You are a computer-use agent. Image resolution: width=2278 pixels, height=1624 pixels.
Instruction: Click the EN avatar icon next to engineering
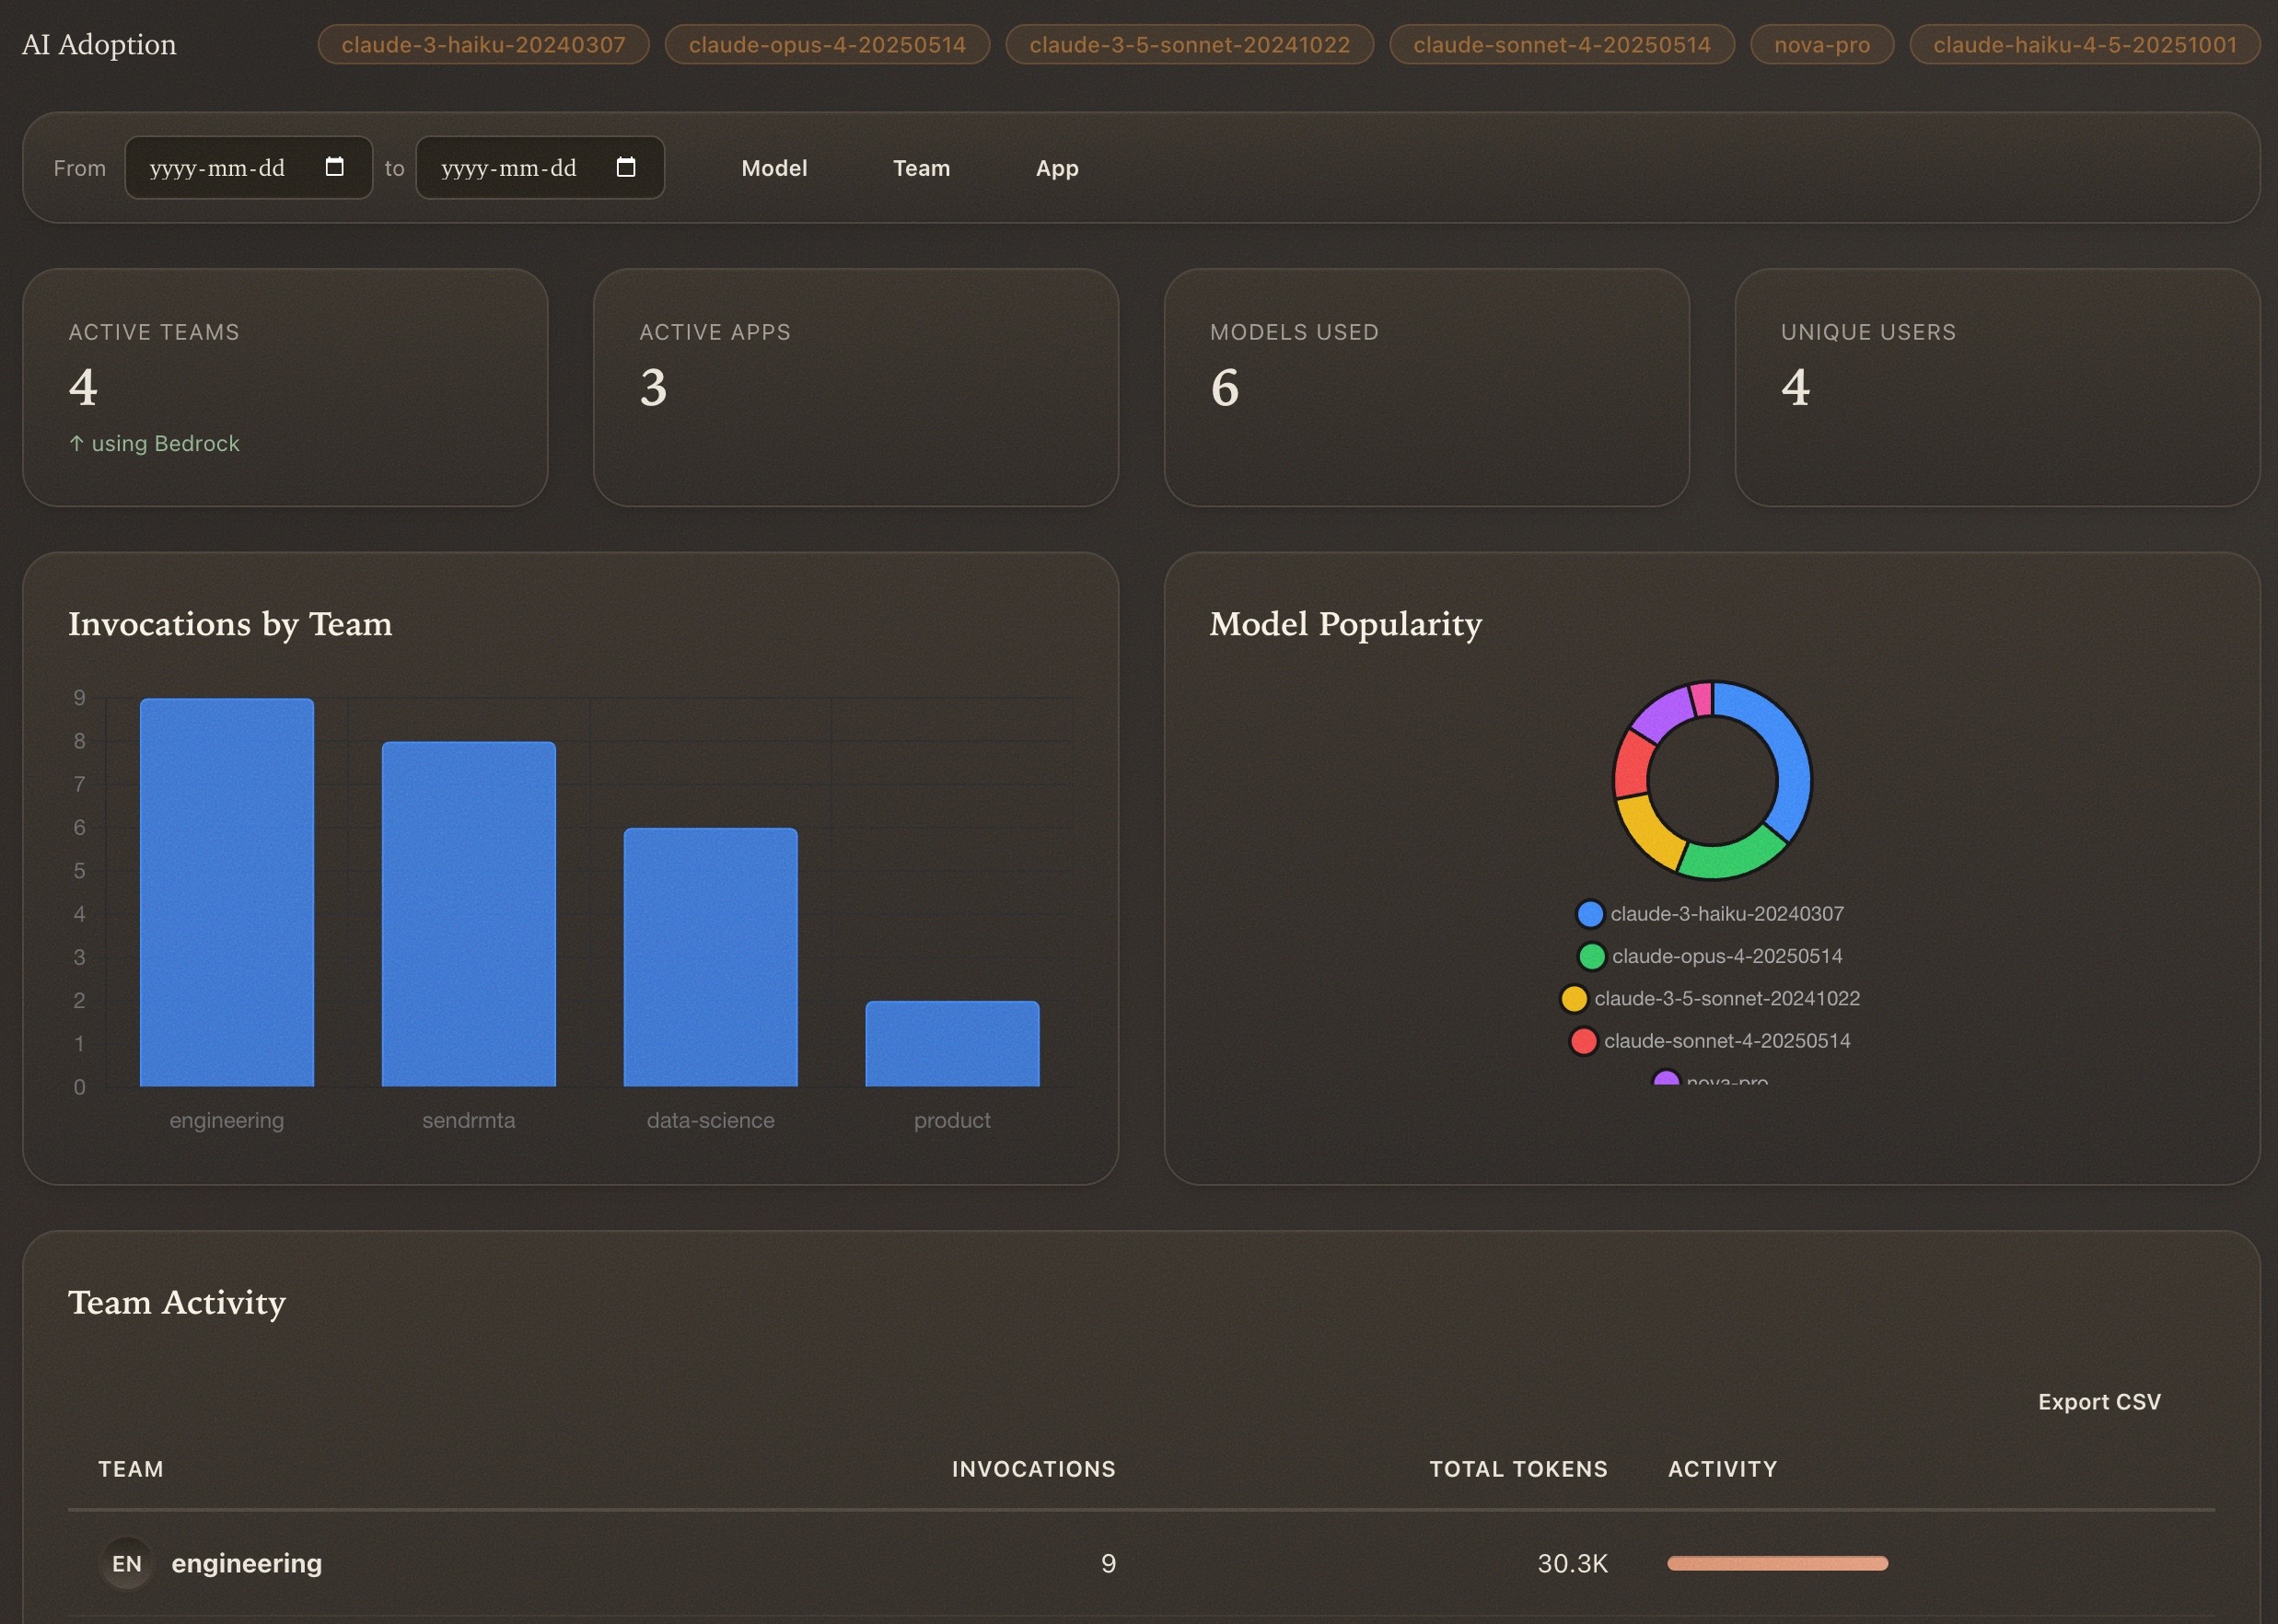tap(126, 1563)
